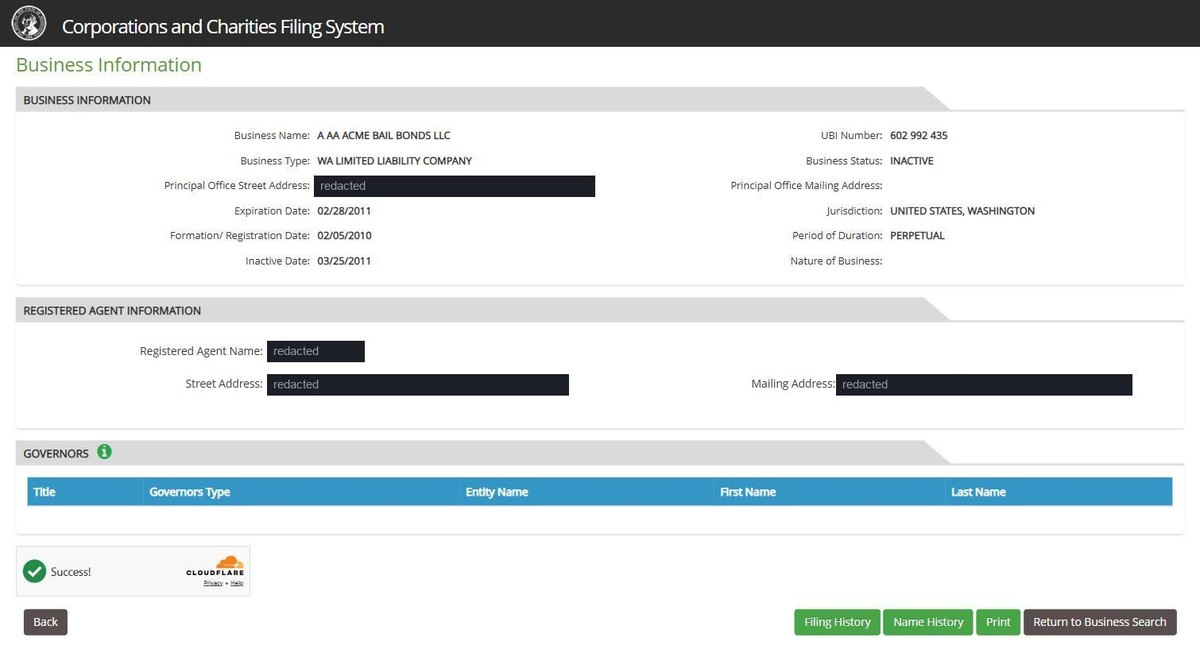Image resolution: width=1200 pixels, height=645 pixels.
Task: Click the redacted Registered Agent Name
Action: point(316,351)
